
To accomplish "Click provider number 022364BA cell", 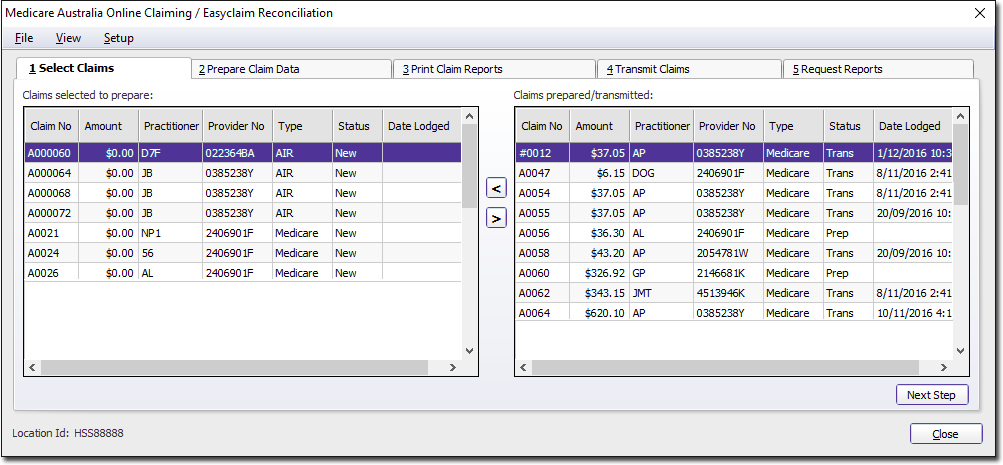I will coord(237,153).
